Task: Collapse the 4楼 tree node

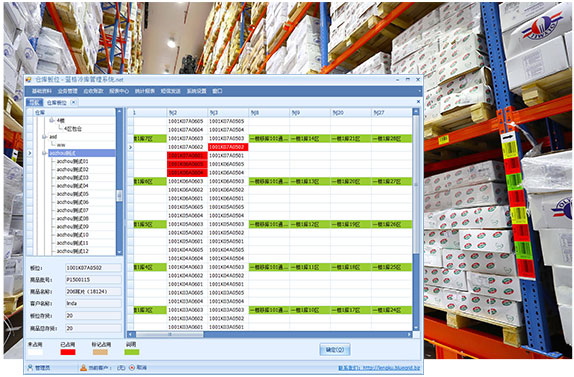Action: [x=52, y=120]
